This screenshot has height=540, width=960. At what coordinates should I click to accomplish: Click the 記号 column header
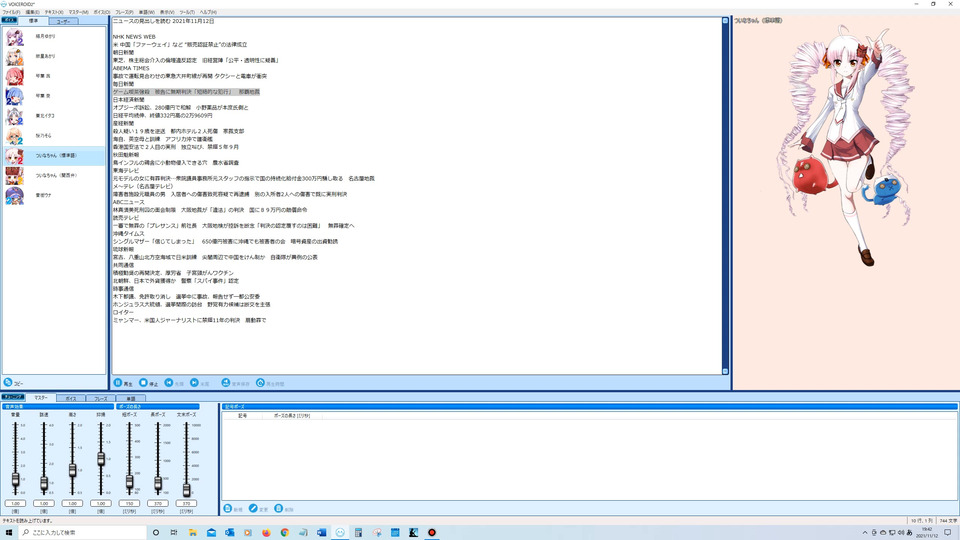pos(242,416)
